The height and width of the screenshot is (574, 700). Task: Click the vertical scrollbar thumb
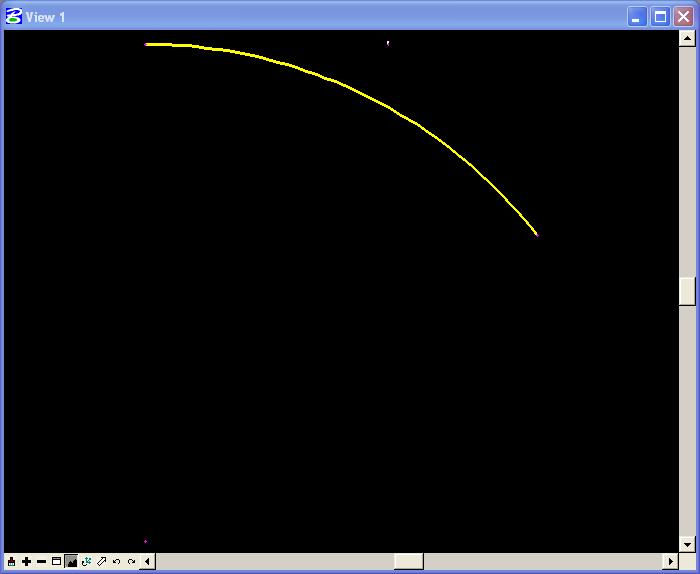(687, 291)
